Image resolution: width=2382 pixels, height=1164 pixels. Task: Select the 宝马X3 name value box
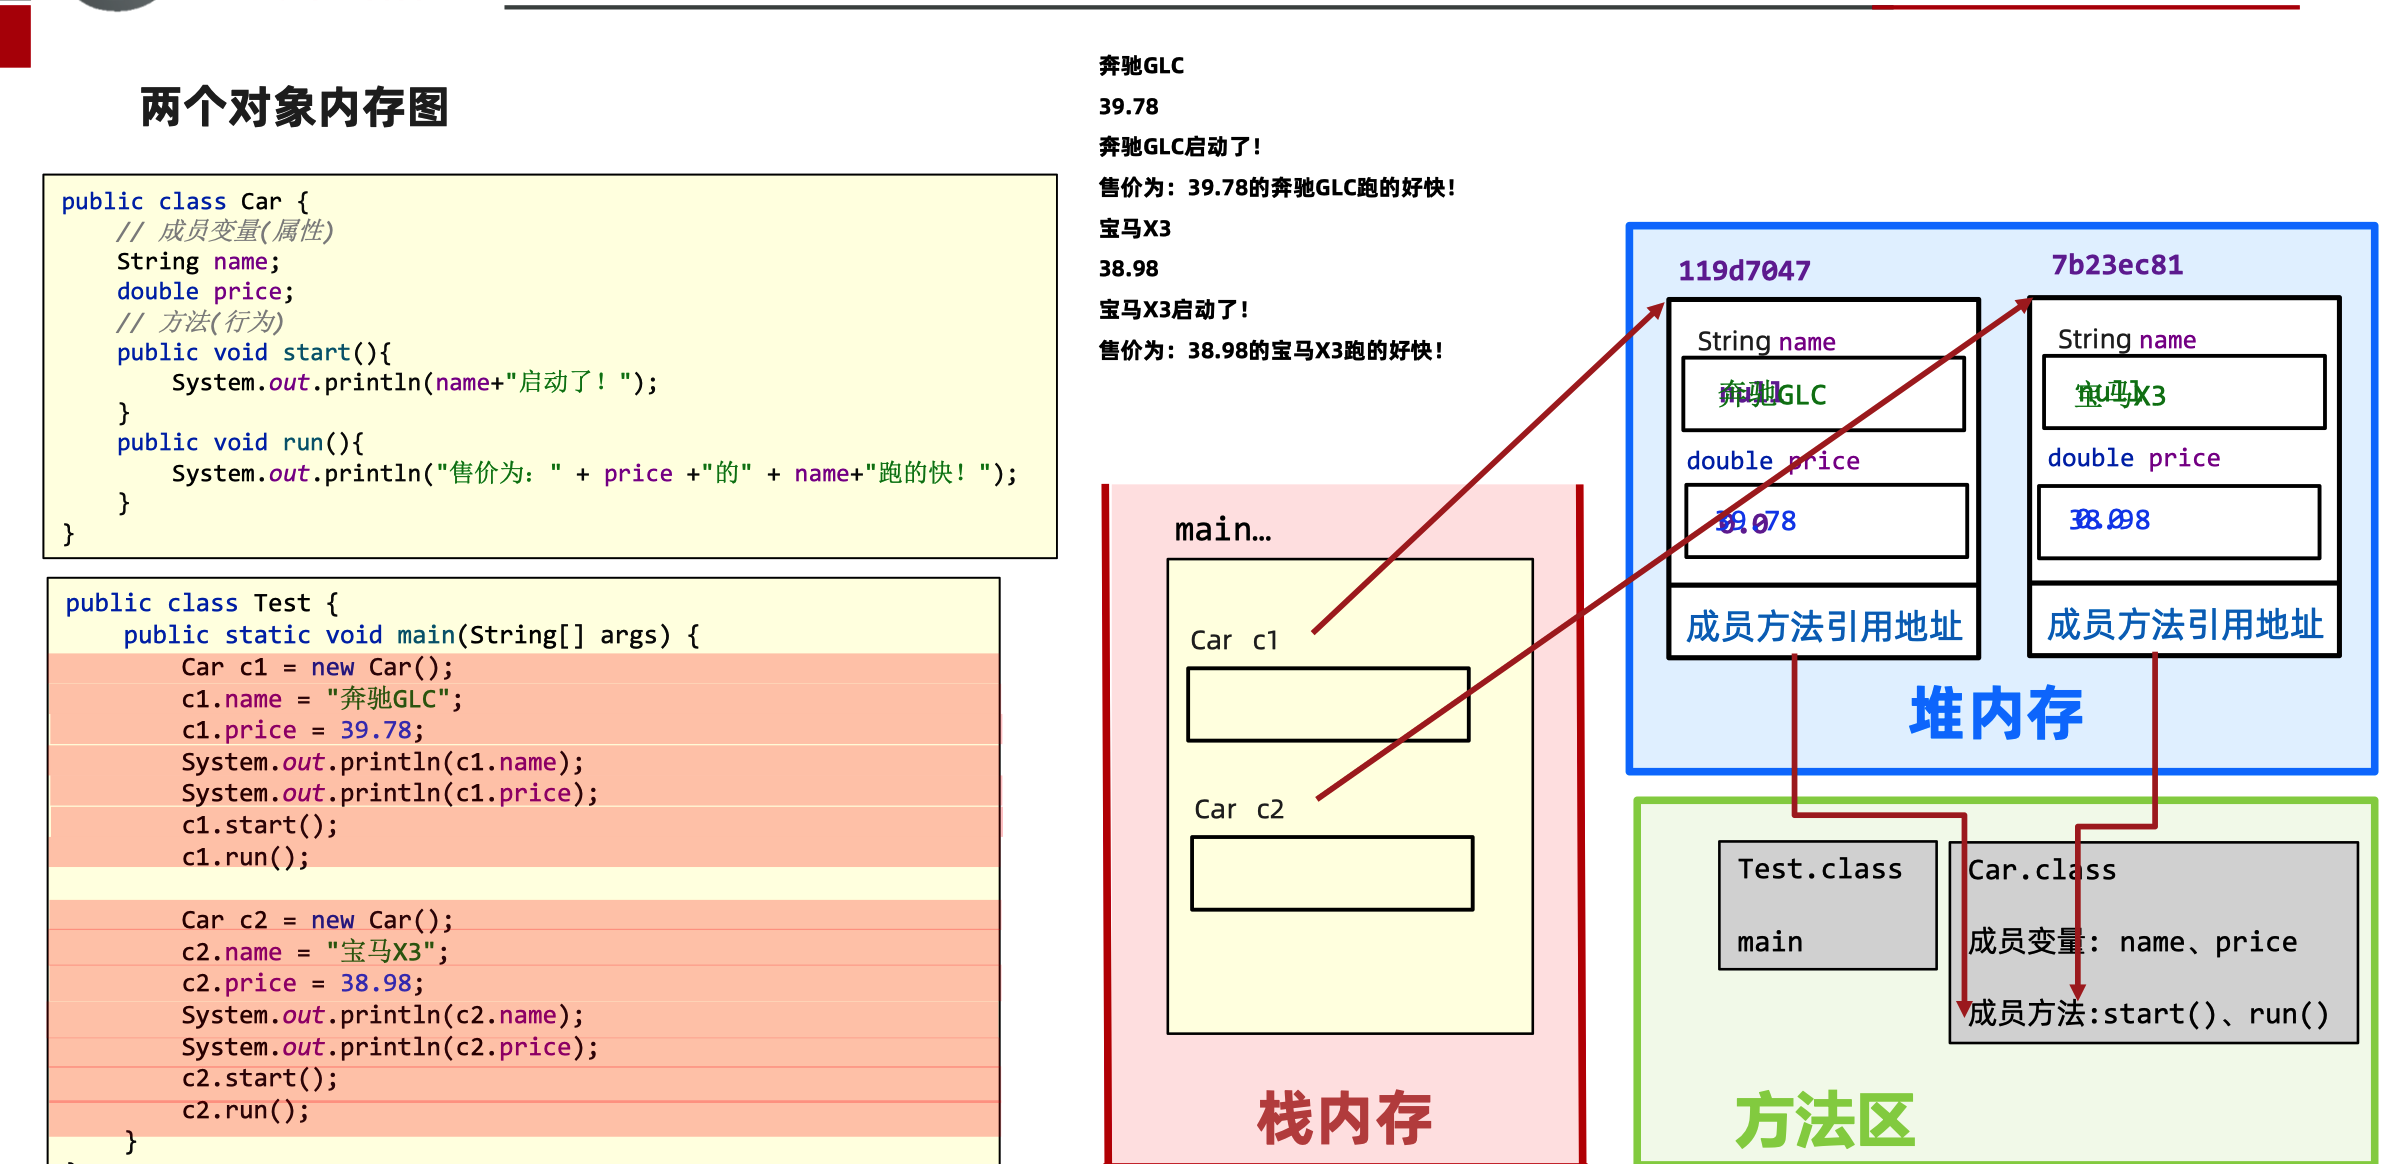(2183, 394)
